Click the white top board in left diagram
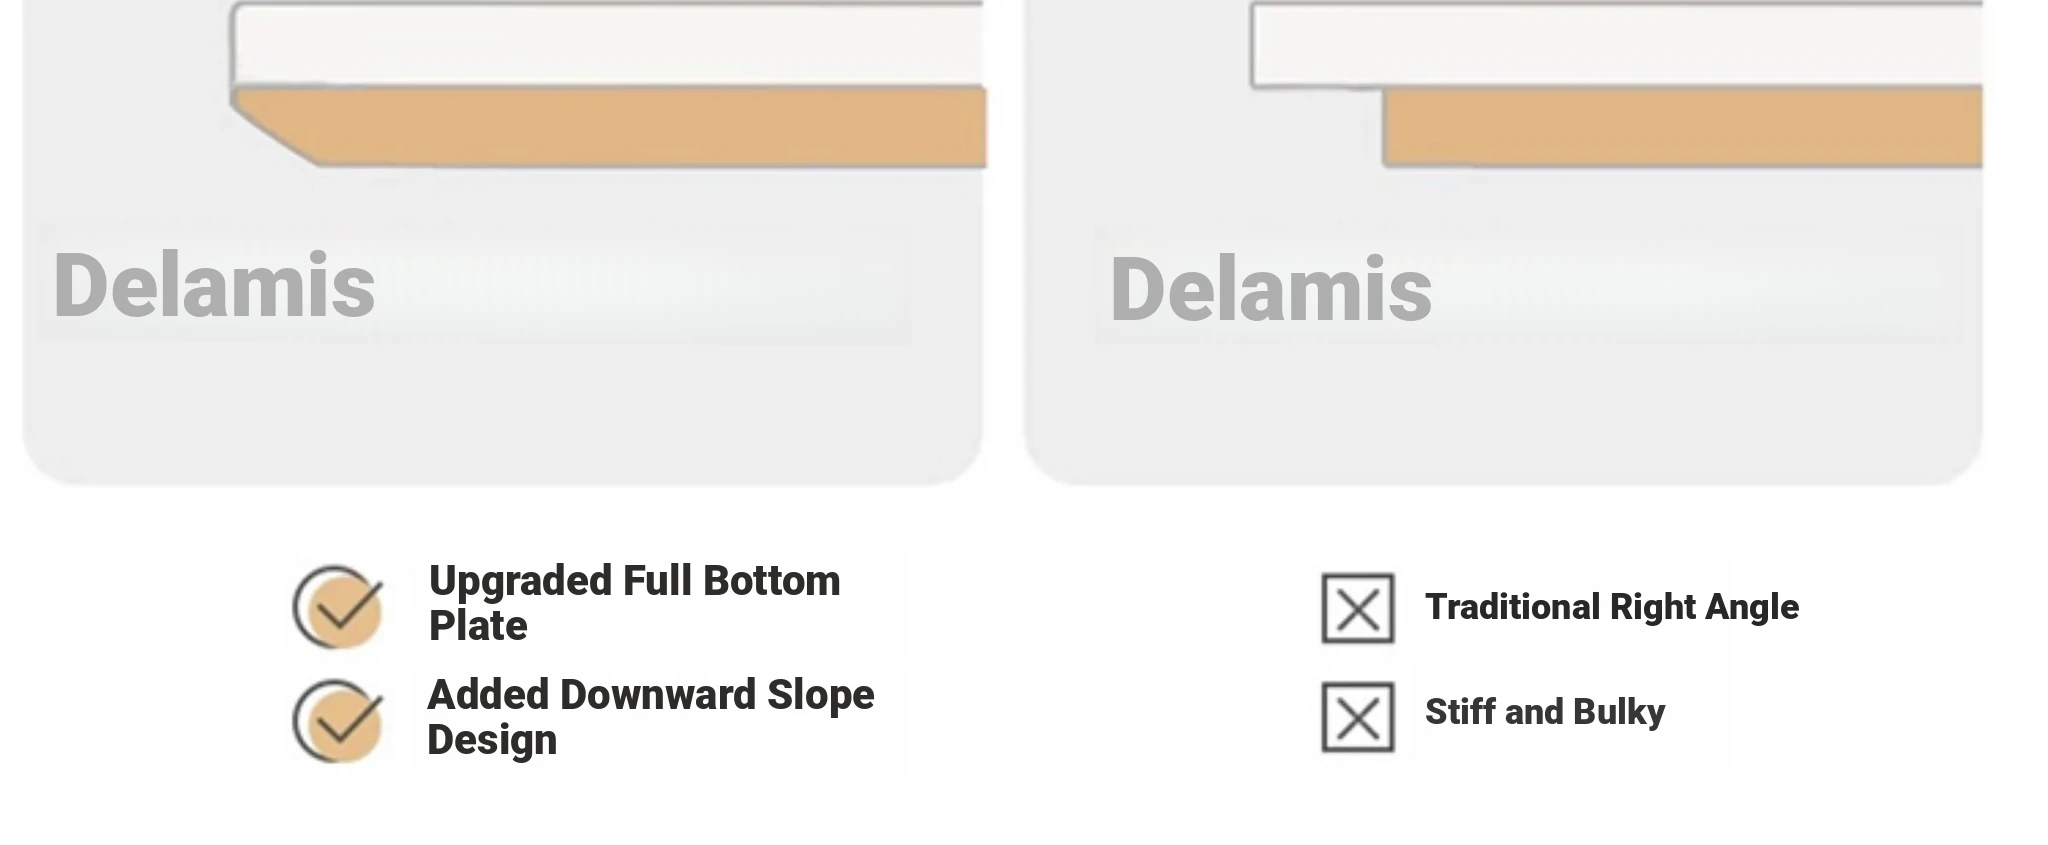The width and height of the screenshot is (2048, 845). 608,45
